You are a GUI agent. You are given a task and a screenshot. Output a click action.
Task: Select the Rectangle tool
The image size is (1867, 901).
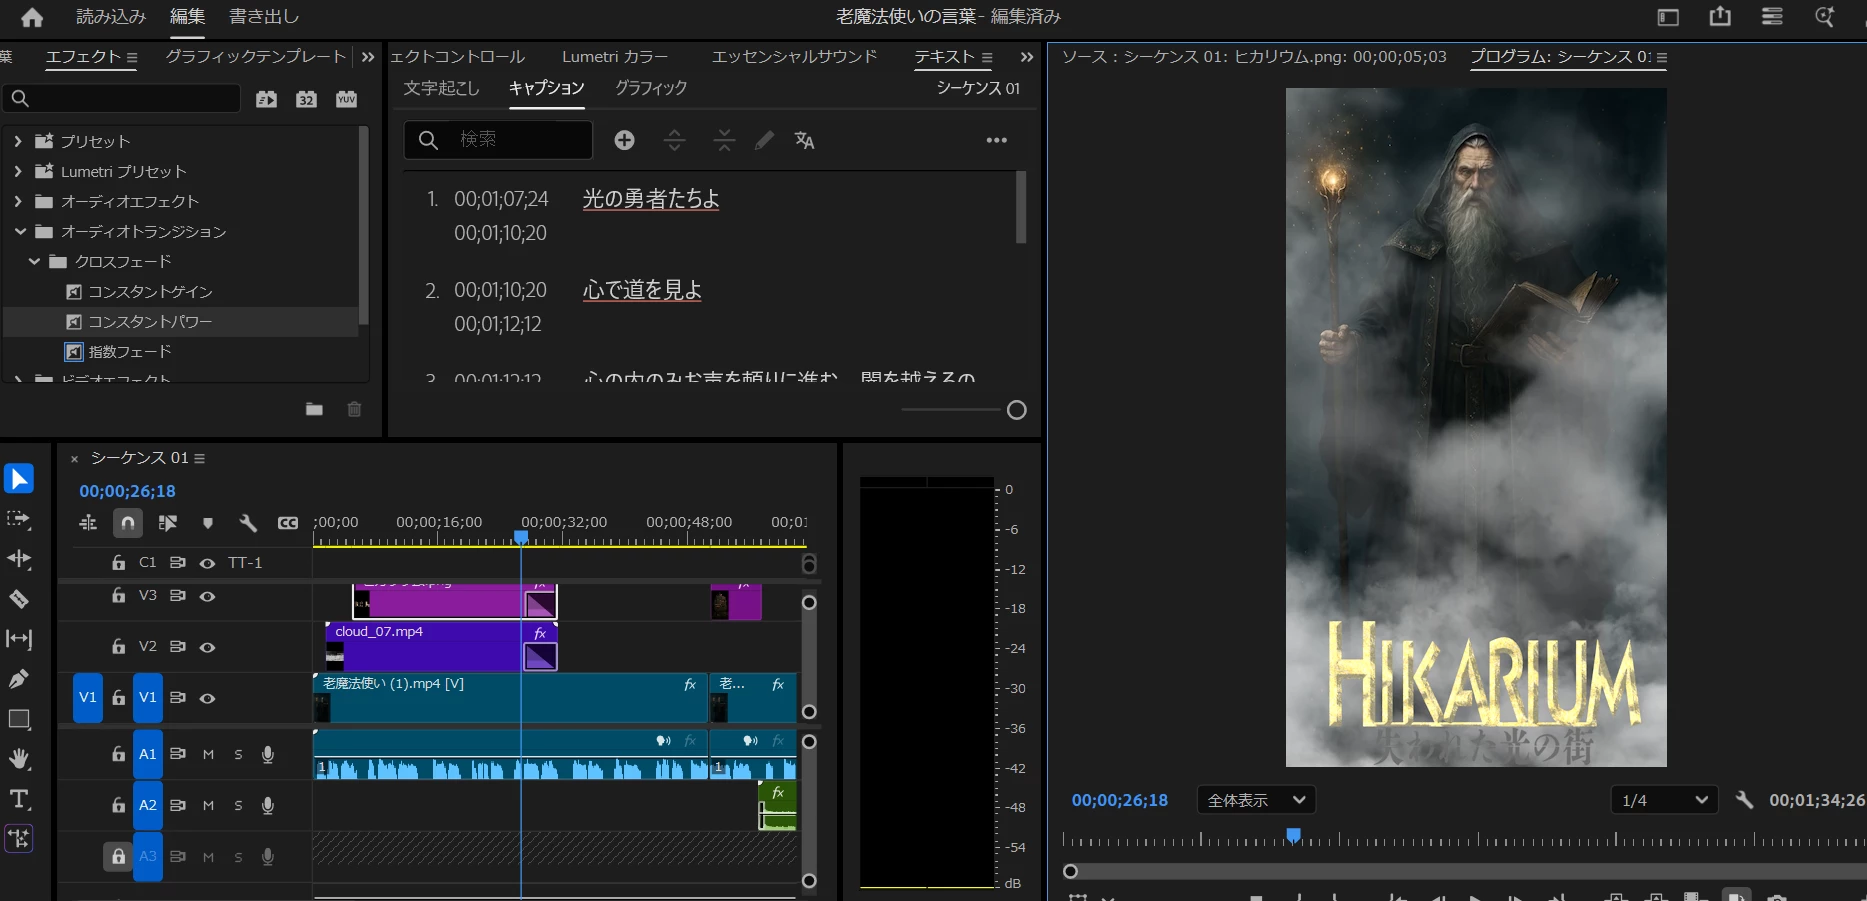19,719
